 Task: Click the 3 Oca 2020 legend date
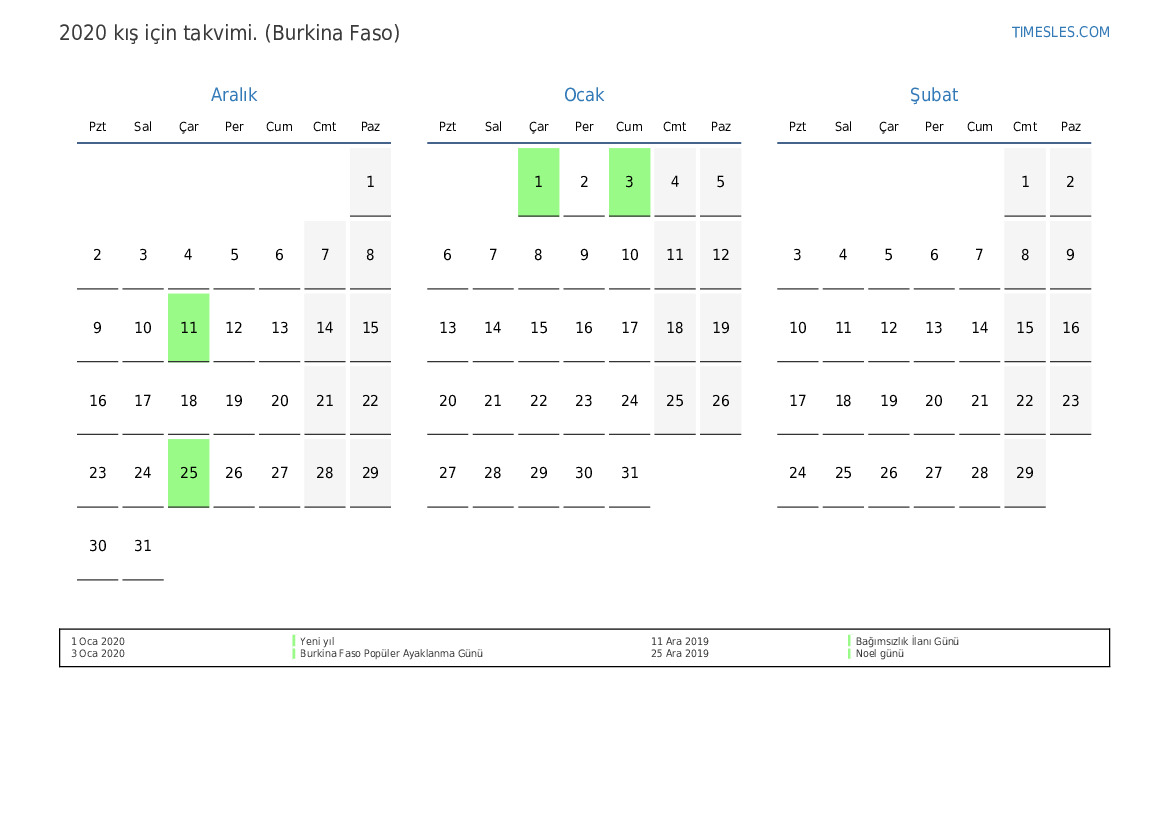point(98,654)
